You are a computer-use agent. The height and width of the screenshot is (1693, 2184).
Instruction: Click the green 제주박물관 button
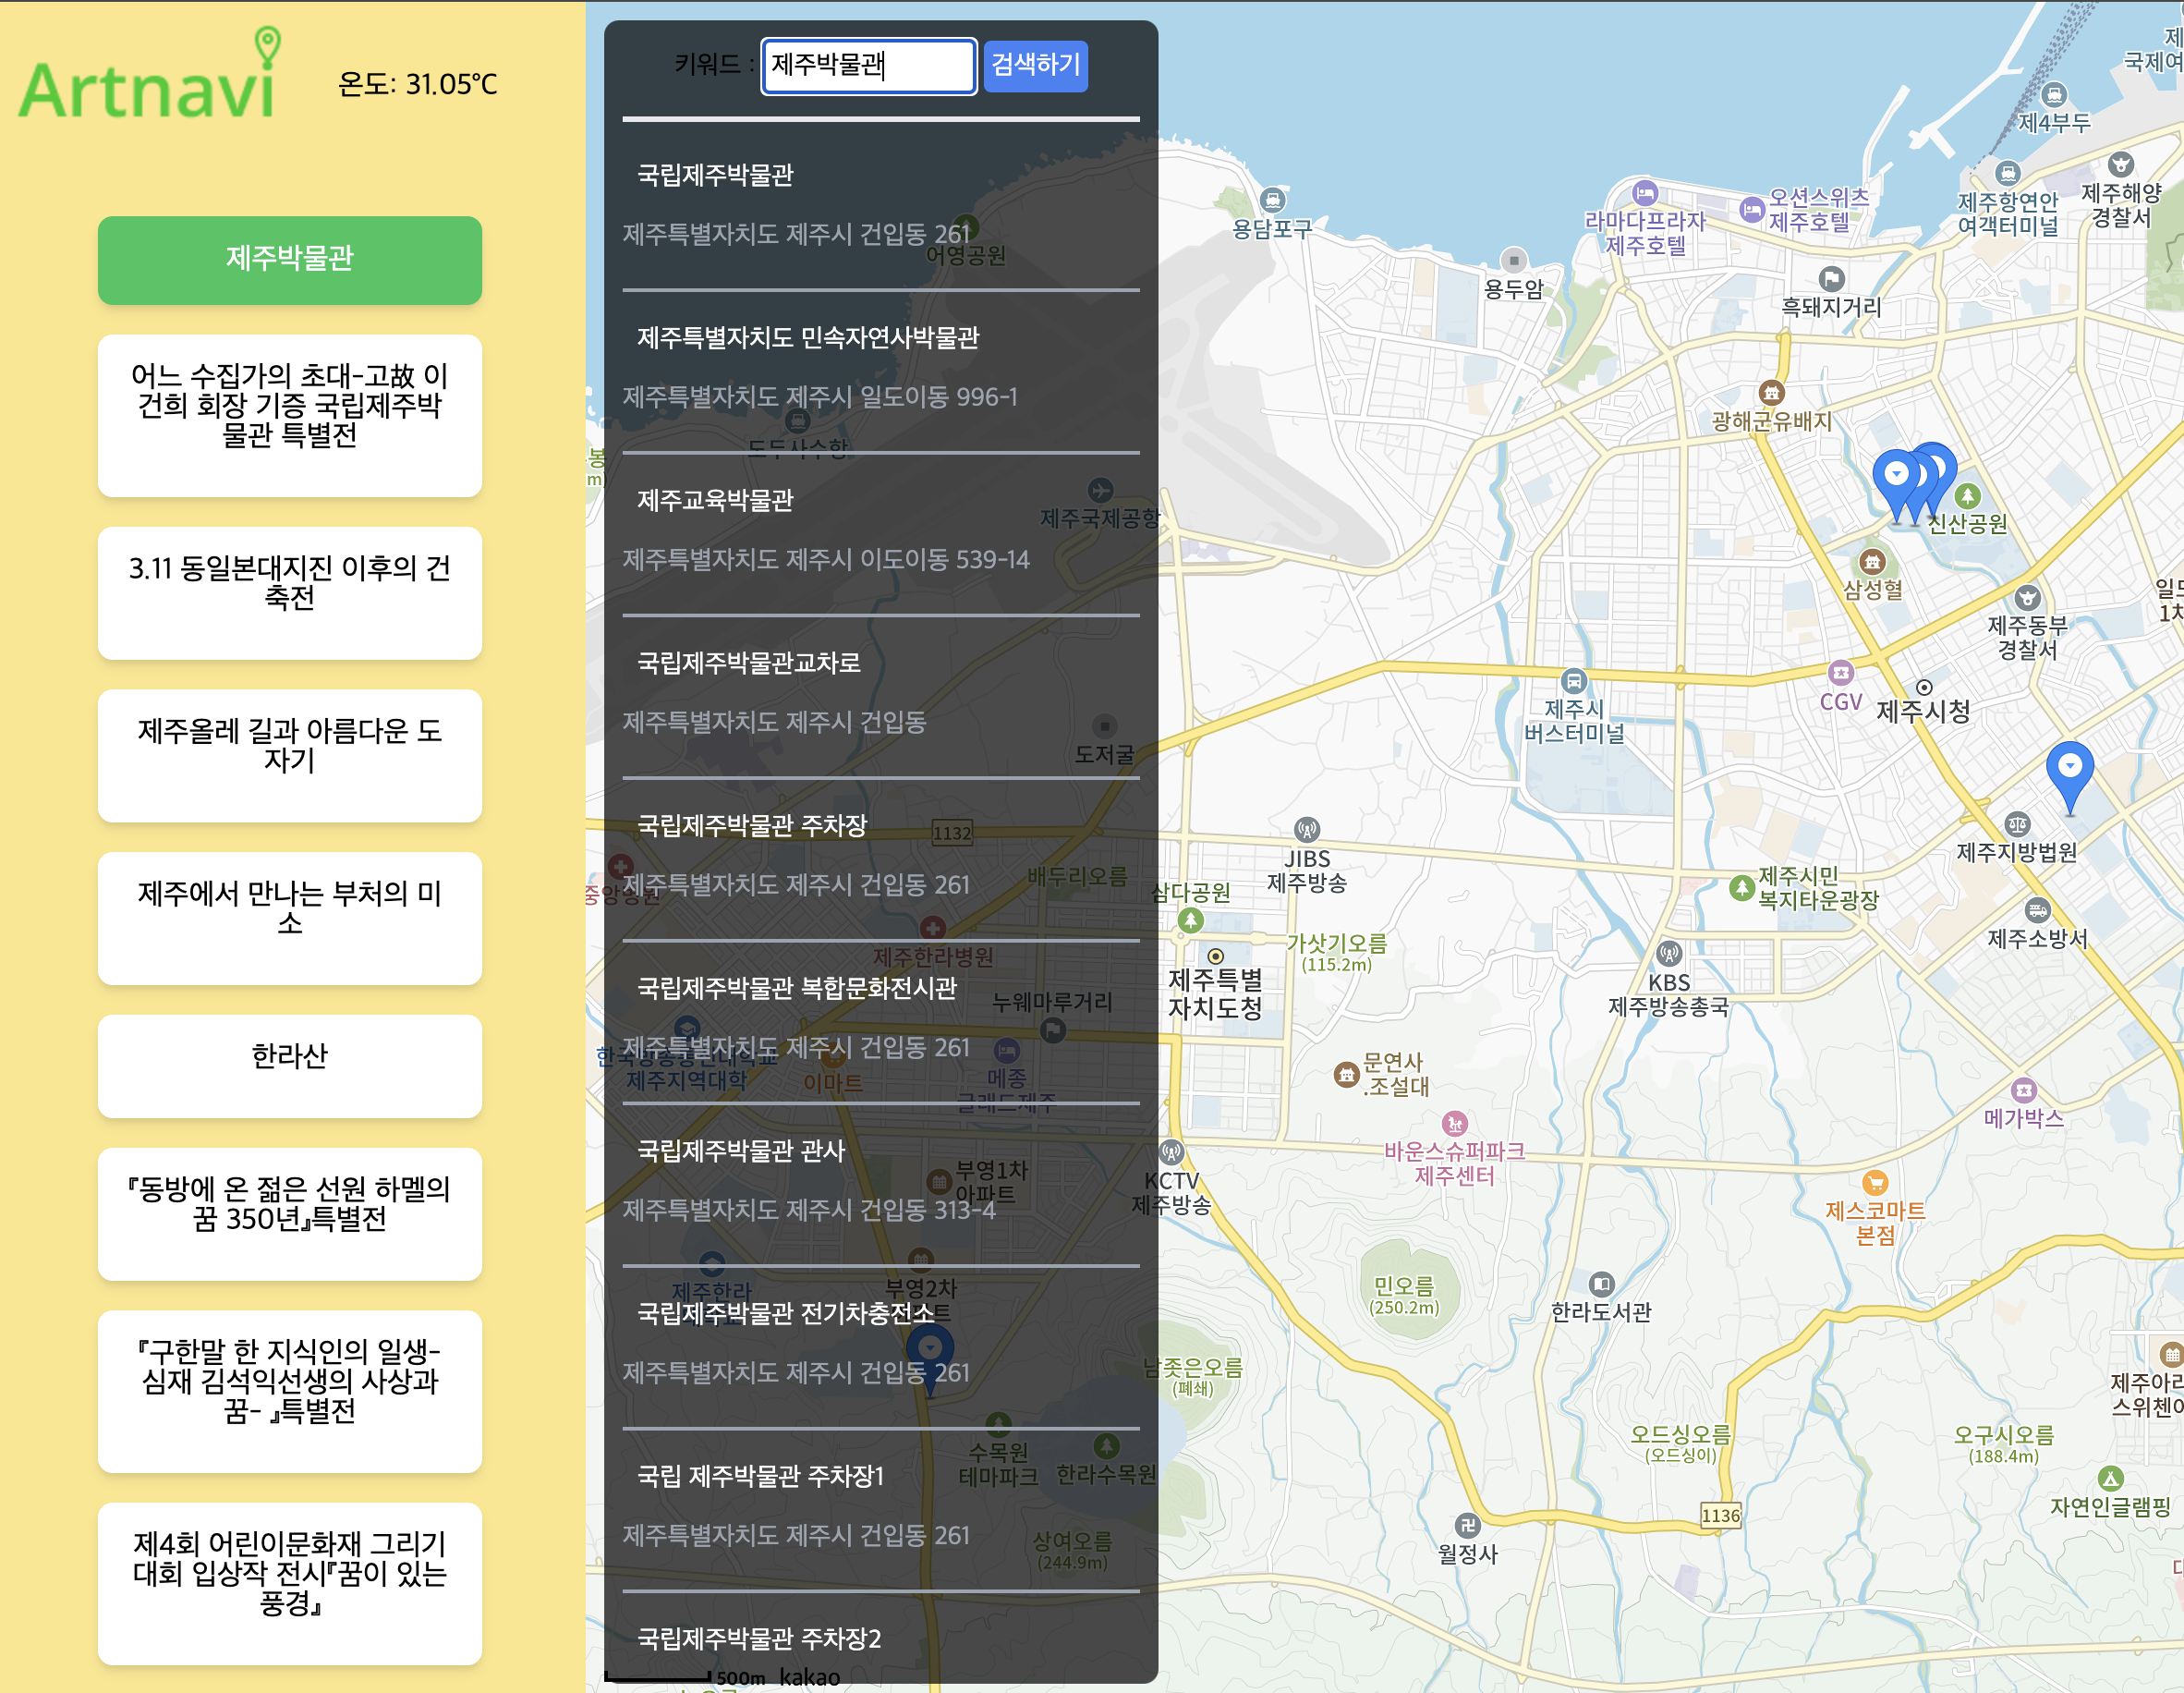tap(289, 259)
